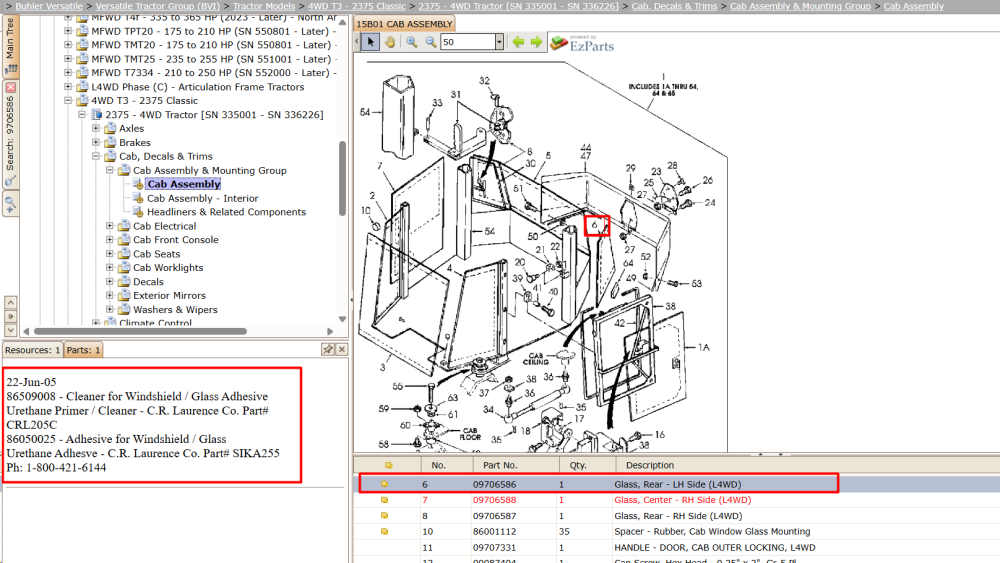
Task: Open Cab Assembly & Mounting Group breadcrumb
Action: click(800, 6)
